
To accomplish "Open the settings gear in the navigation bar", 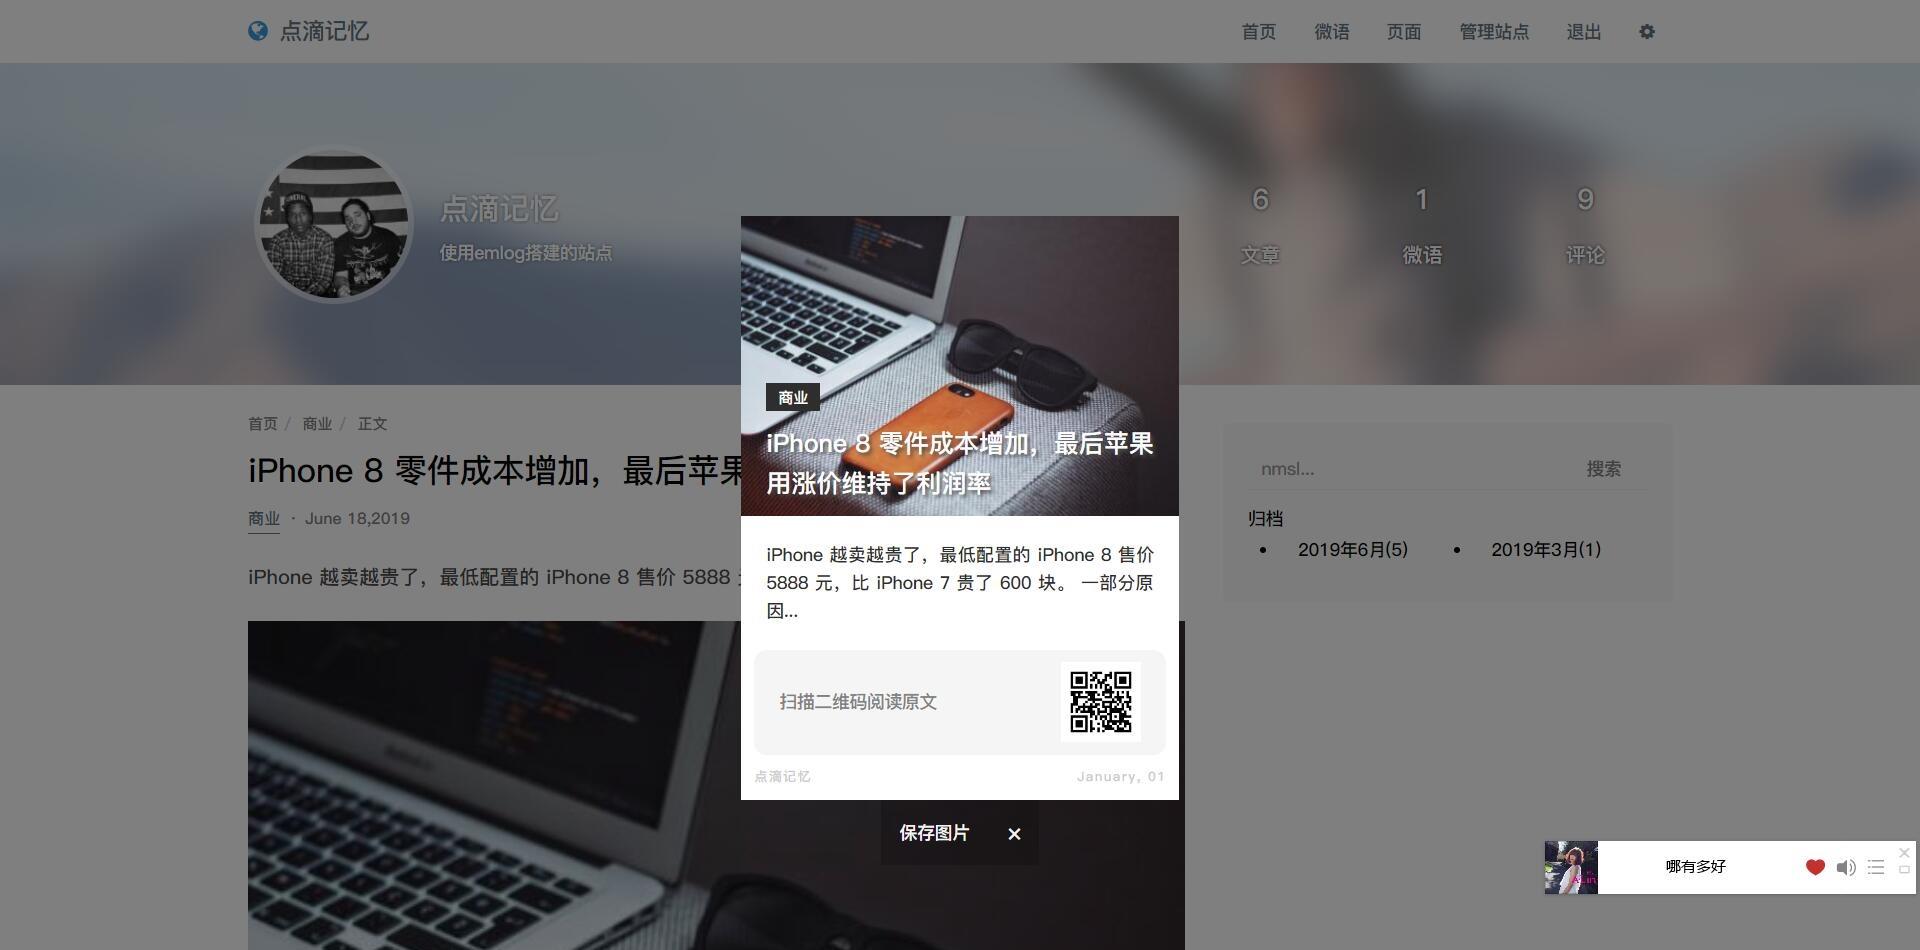I will point(1647,32).
